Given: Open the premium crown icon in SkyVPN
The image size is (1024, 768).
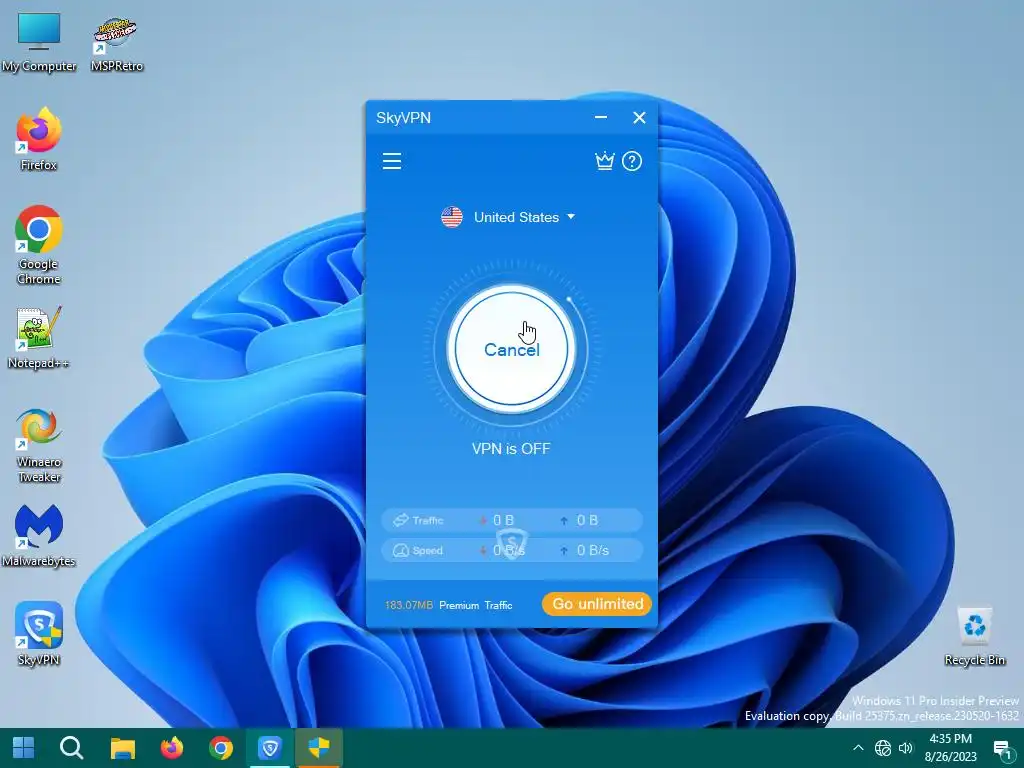Looking at the screenshot, I should click(605, 161).
